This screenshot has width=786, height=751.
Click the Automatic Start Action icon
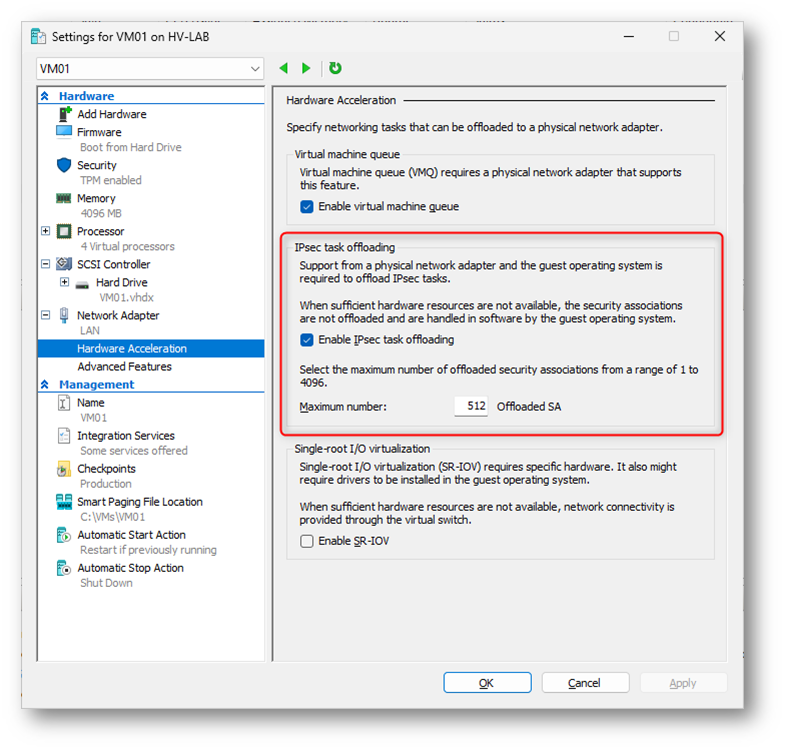[x=64, y=535]
